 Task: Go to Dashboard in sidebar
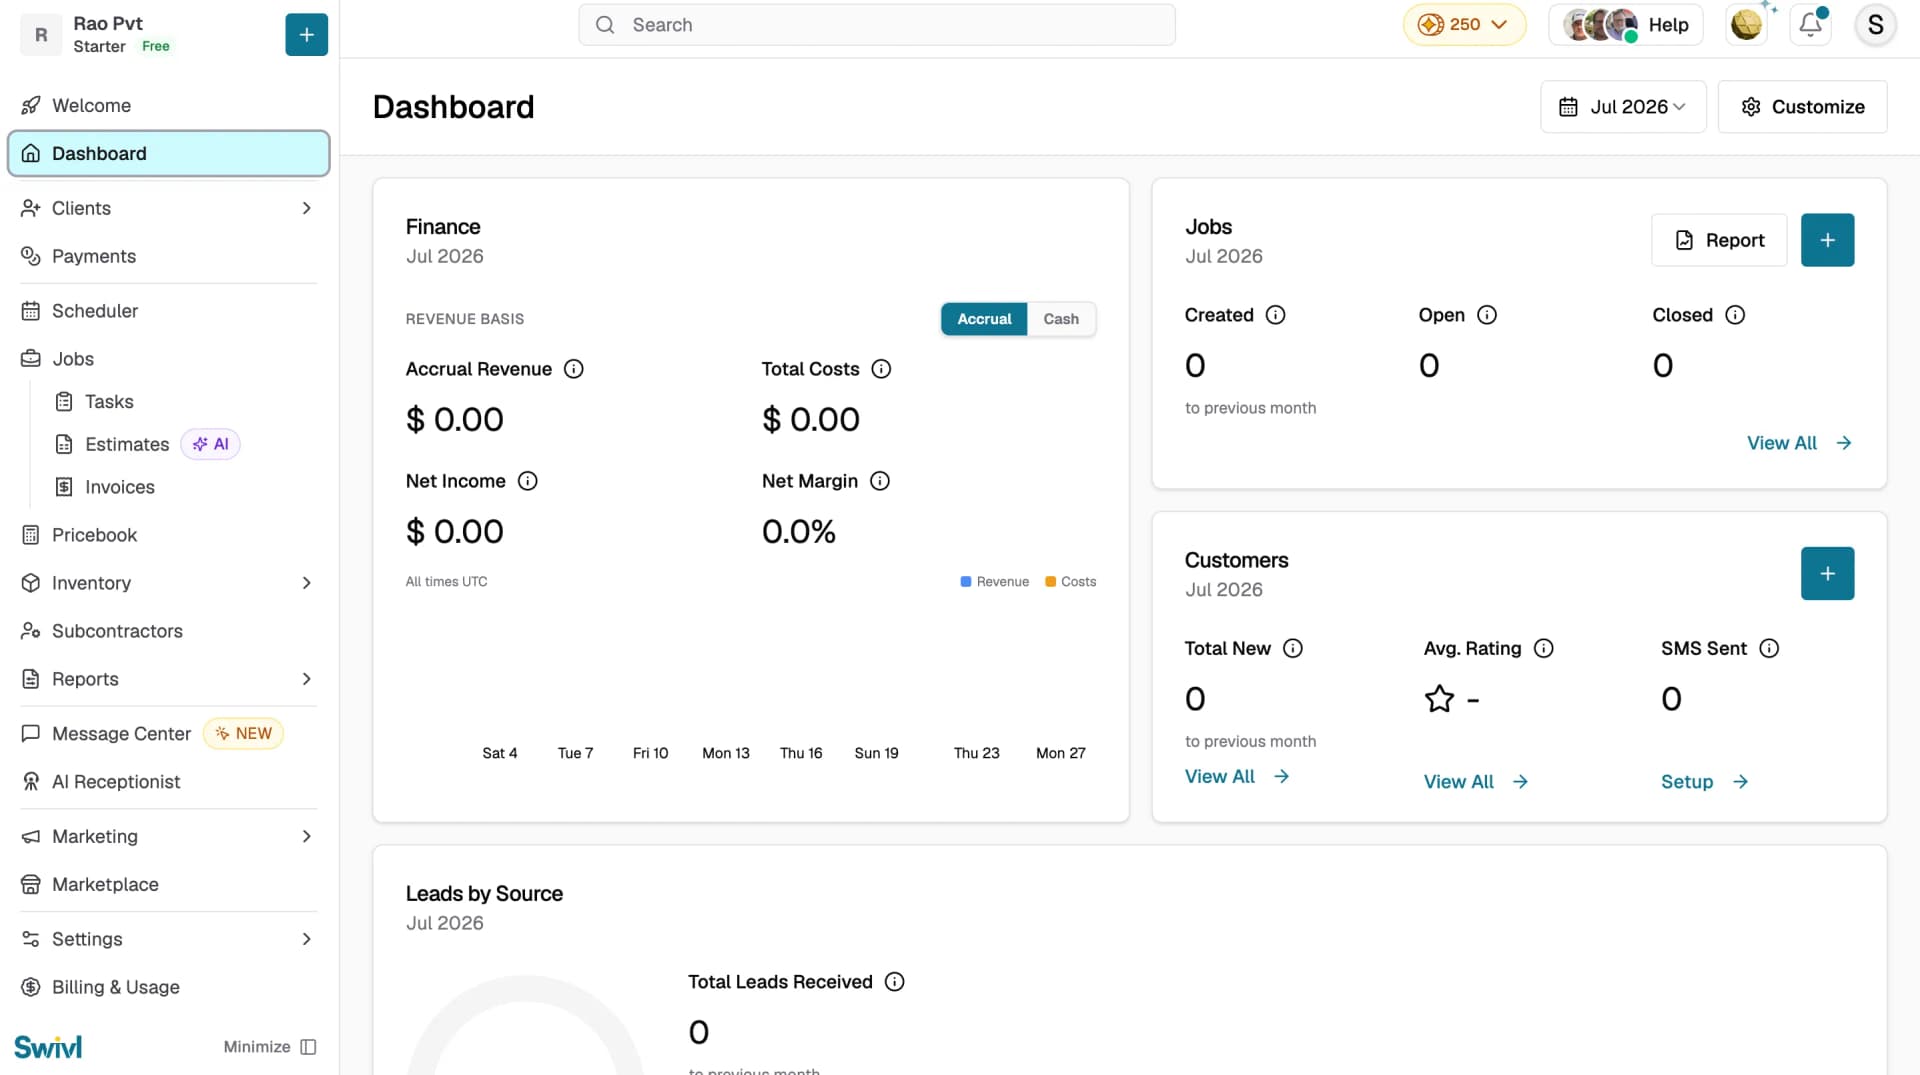coord(168,153)
